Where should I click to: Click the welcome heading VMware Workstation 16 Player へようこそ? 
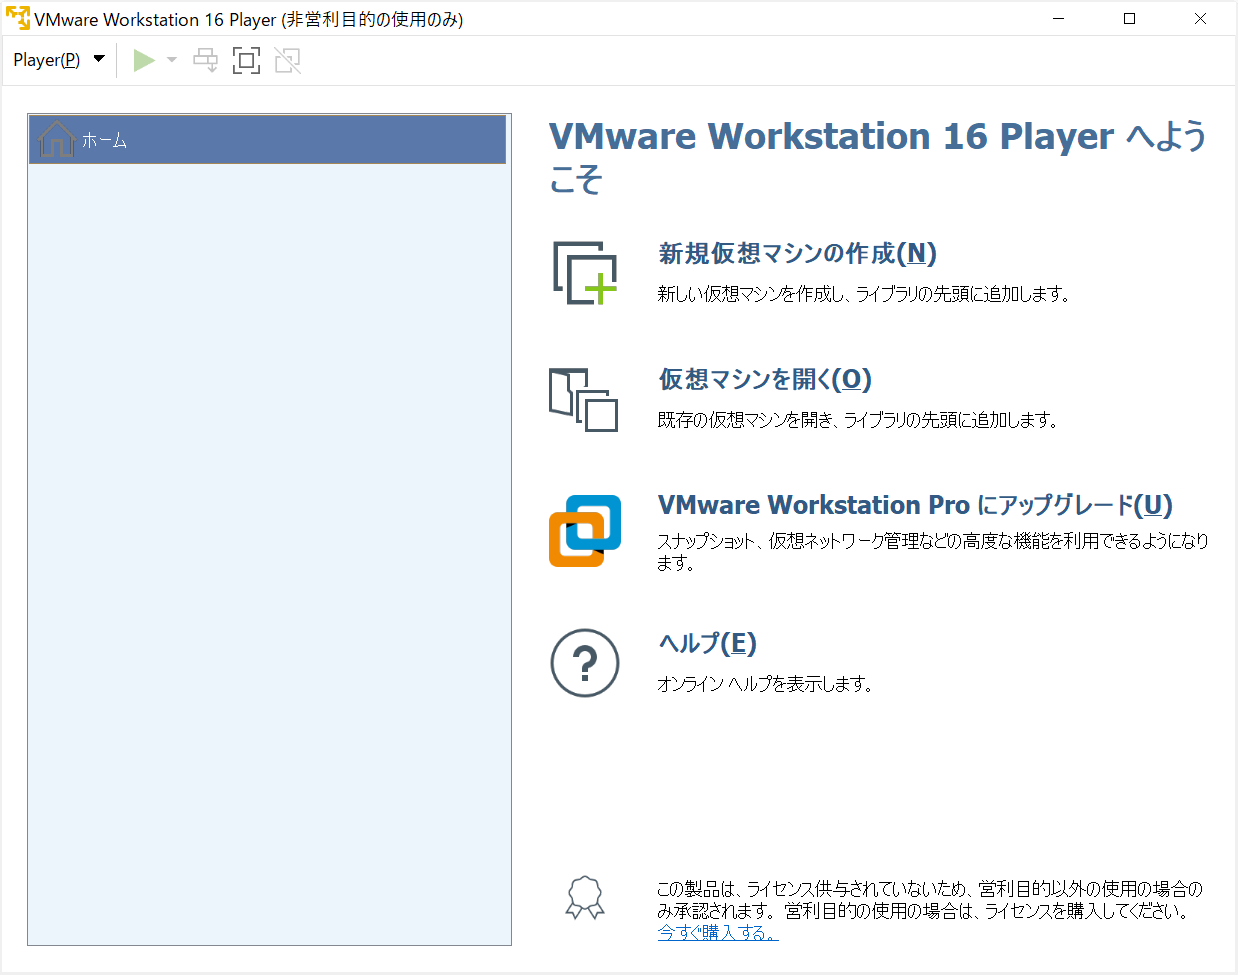(x=878, y=157)
